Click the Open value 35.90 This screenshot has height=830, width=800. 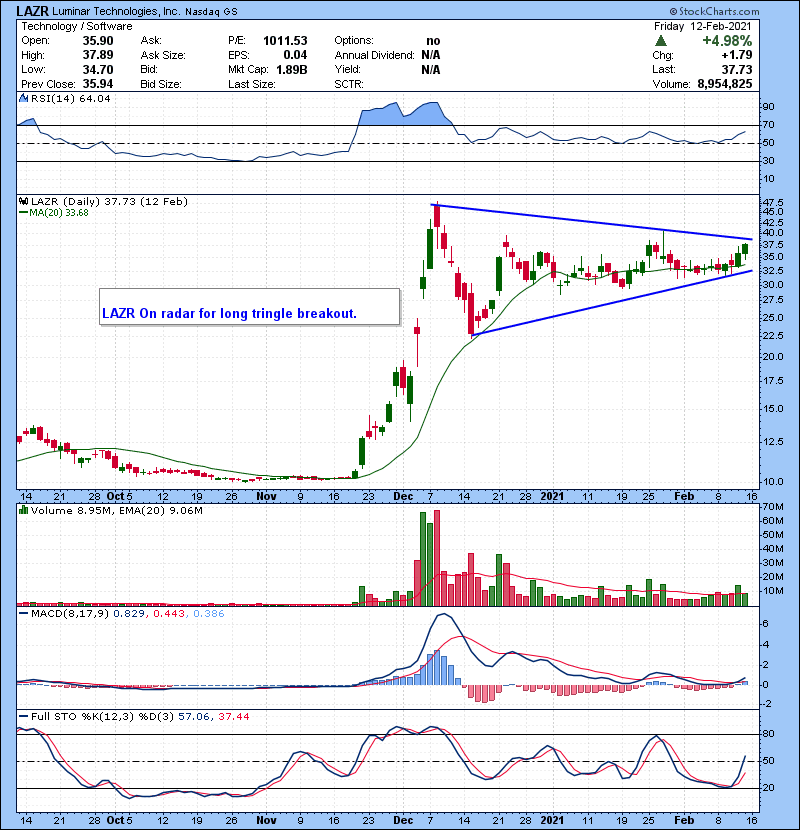(98, 41)
